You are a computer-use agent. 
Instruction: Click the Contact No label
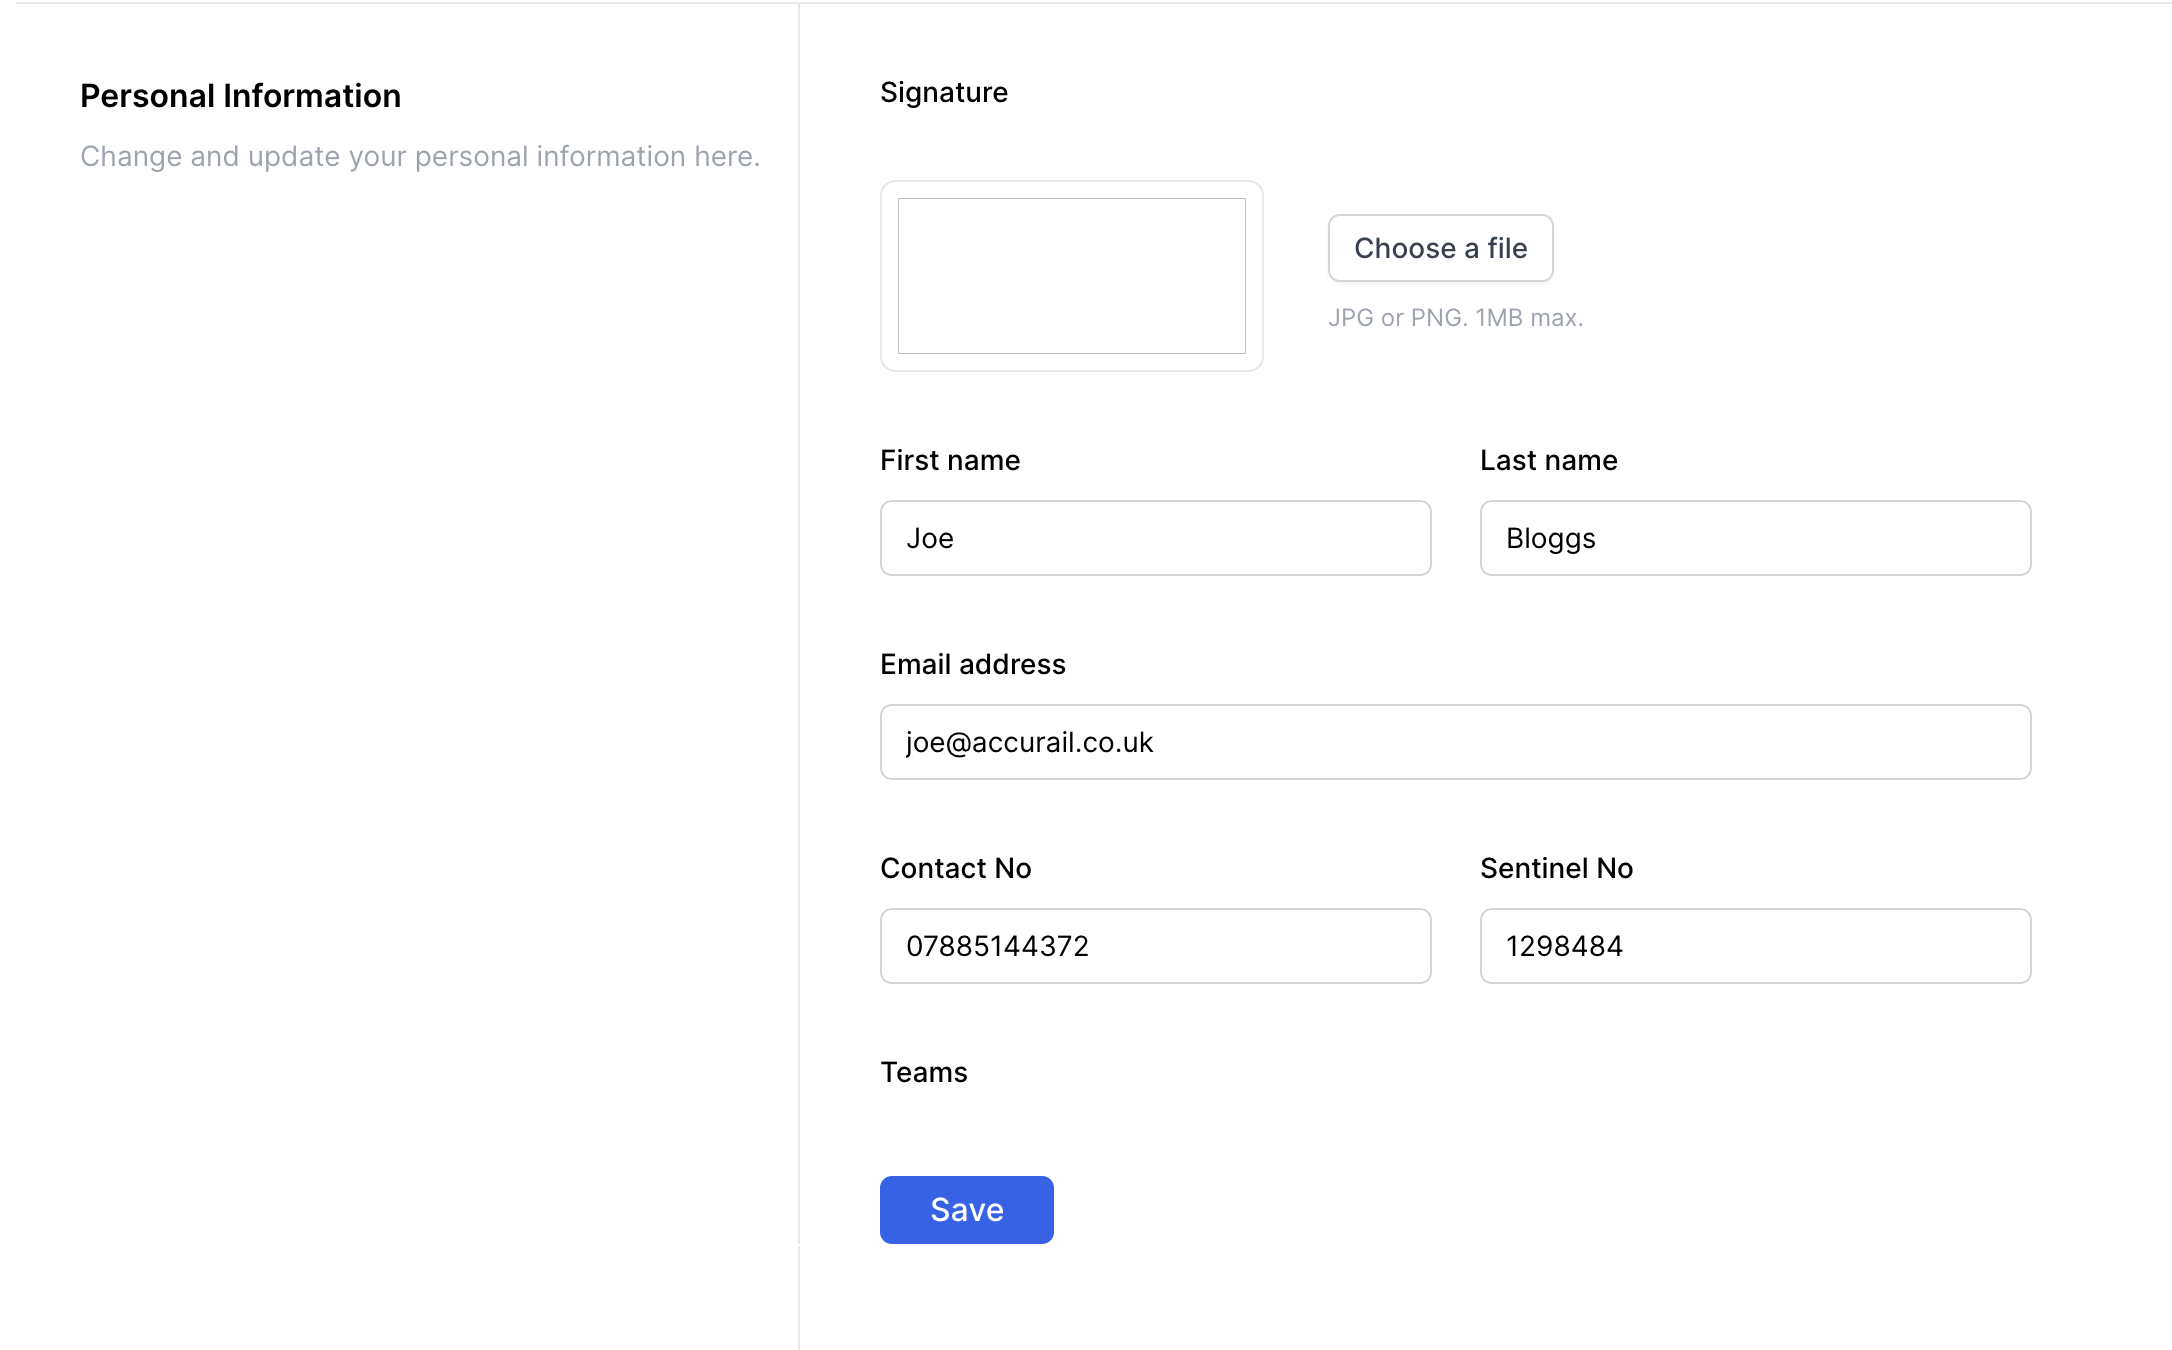[955, 868]
